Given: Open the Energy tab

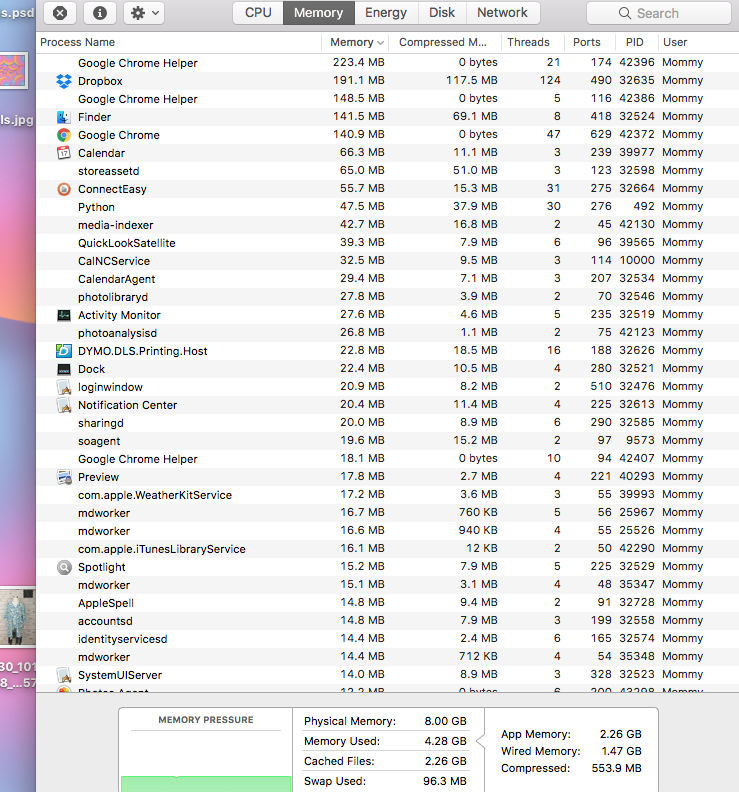Looking at the screenshot, I should [386, 13].
